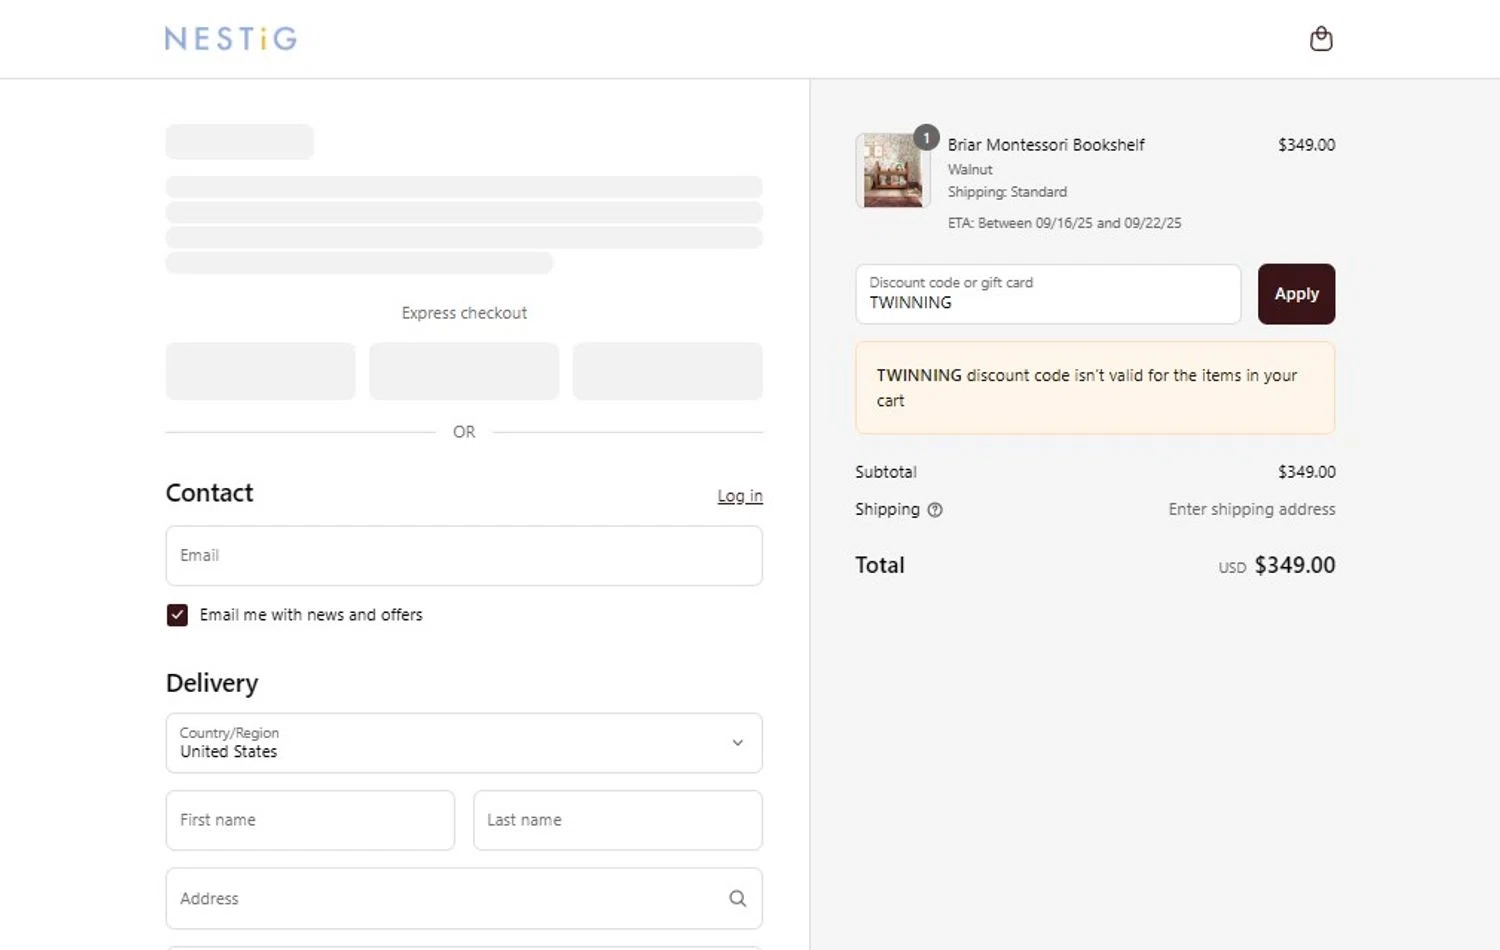The width and height of the screenshot is (1500, 950).
Task: Click the Nestig logo
Action: click(231, 39)
